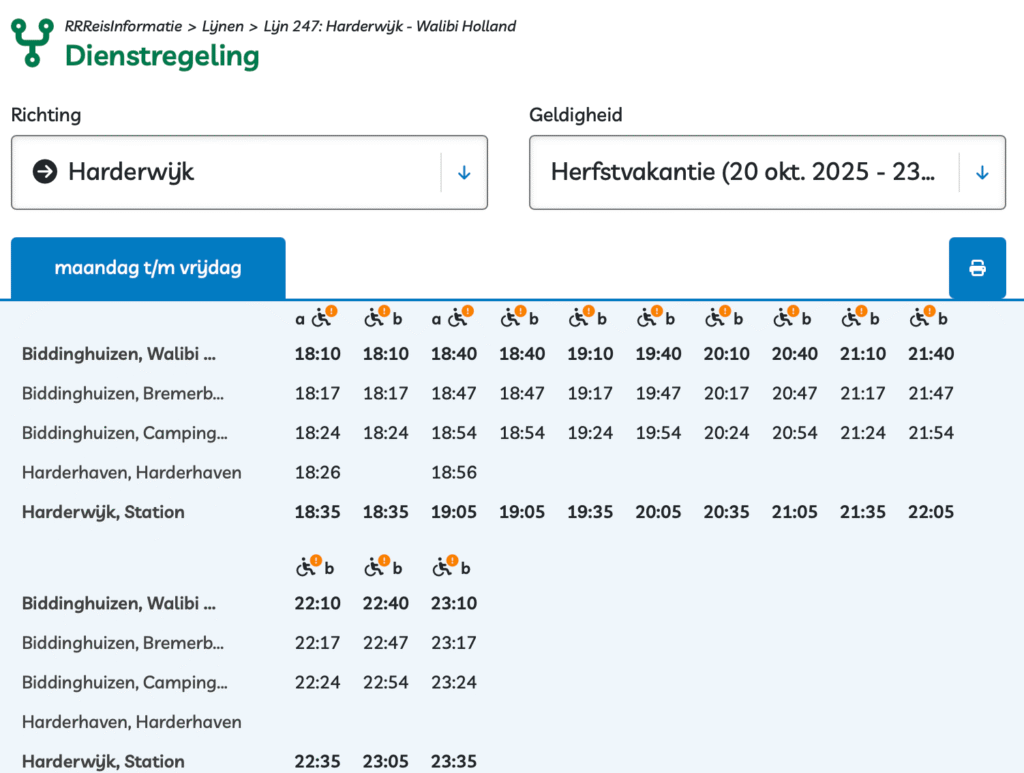This screenshot has height=773, width=1024.
Task: Click the wheelchair icon above the 19:10 departure
Action: (578, 319)
